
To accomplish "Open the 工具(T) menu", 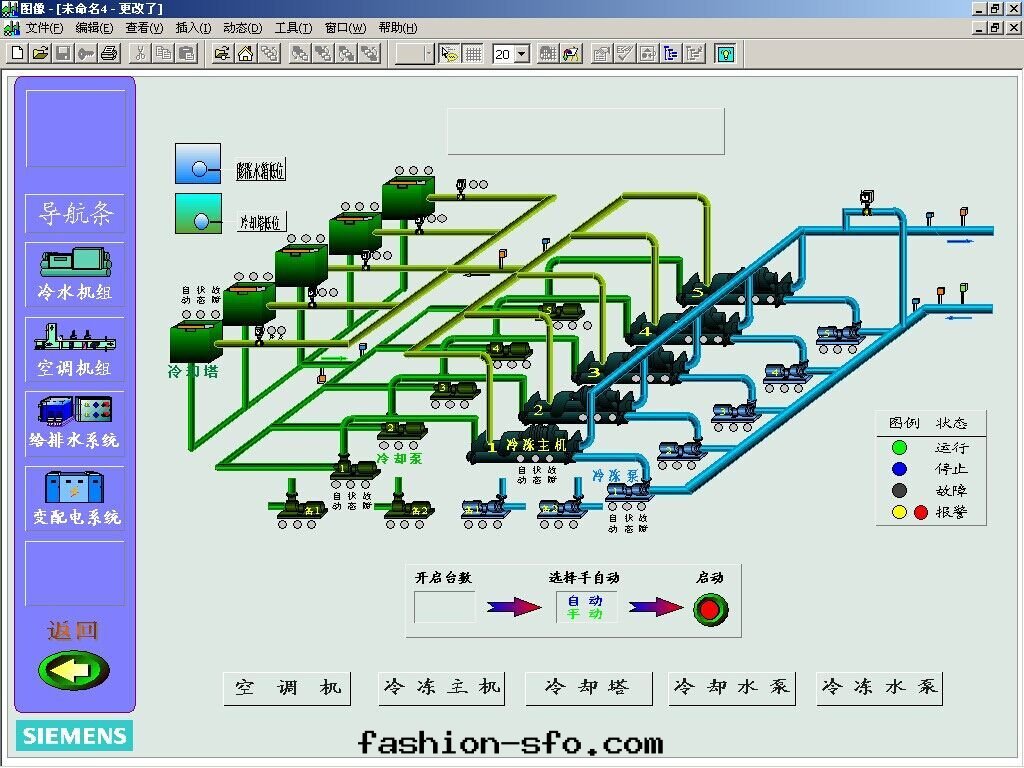I will (293, 28).
